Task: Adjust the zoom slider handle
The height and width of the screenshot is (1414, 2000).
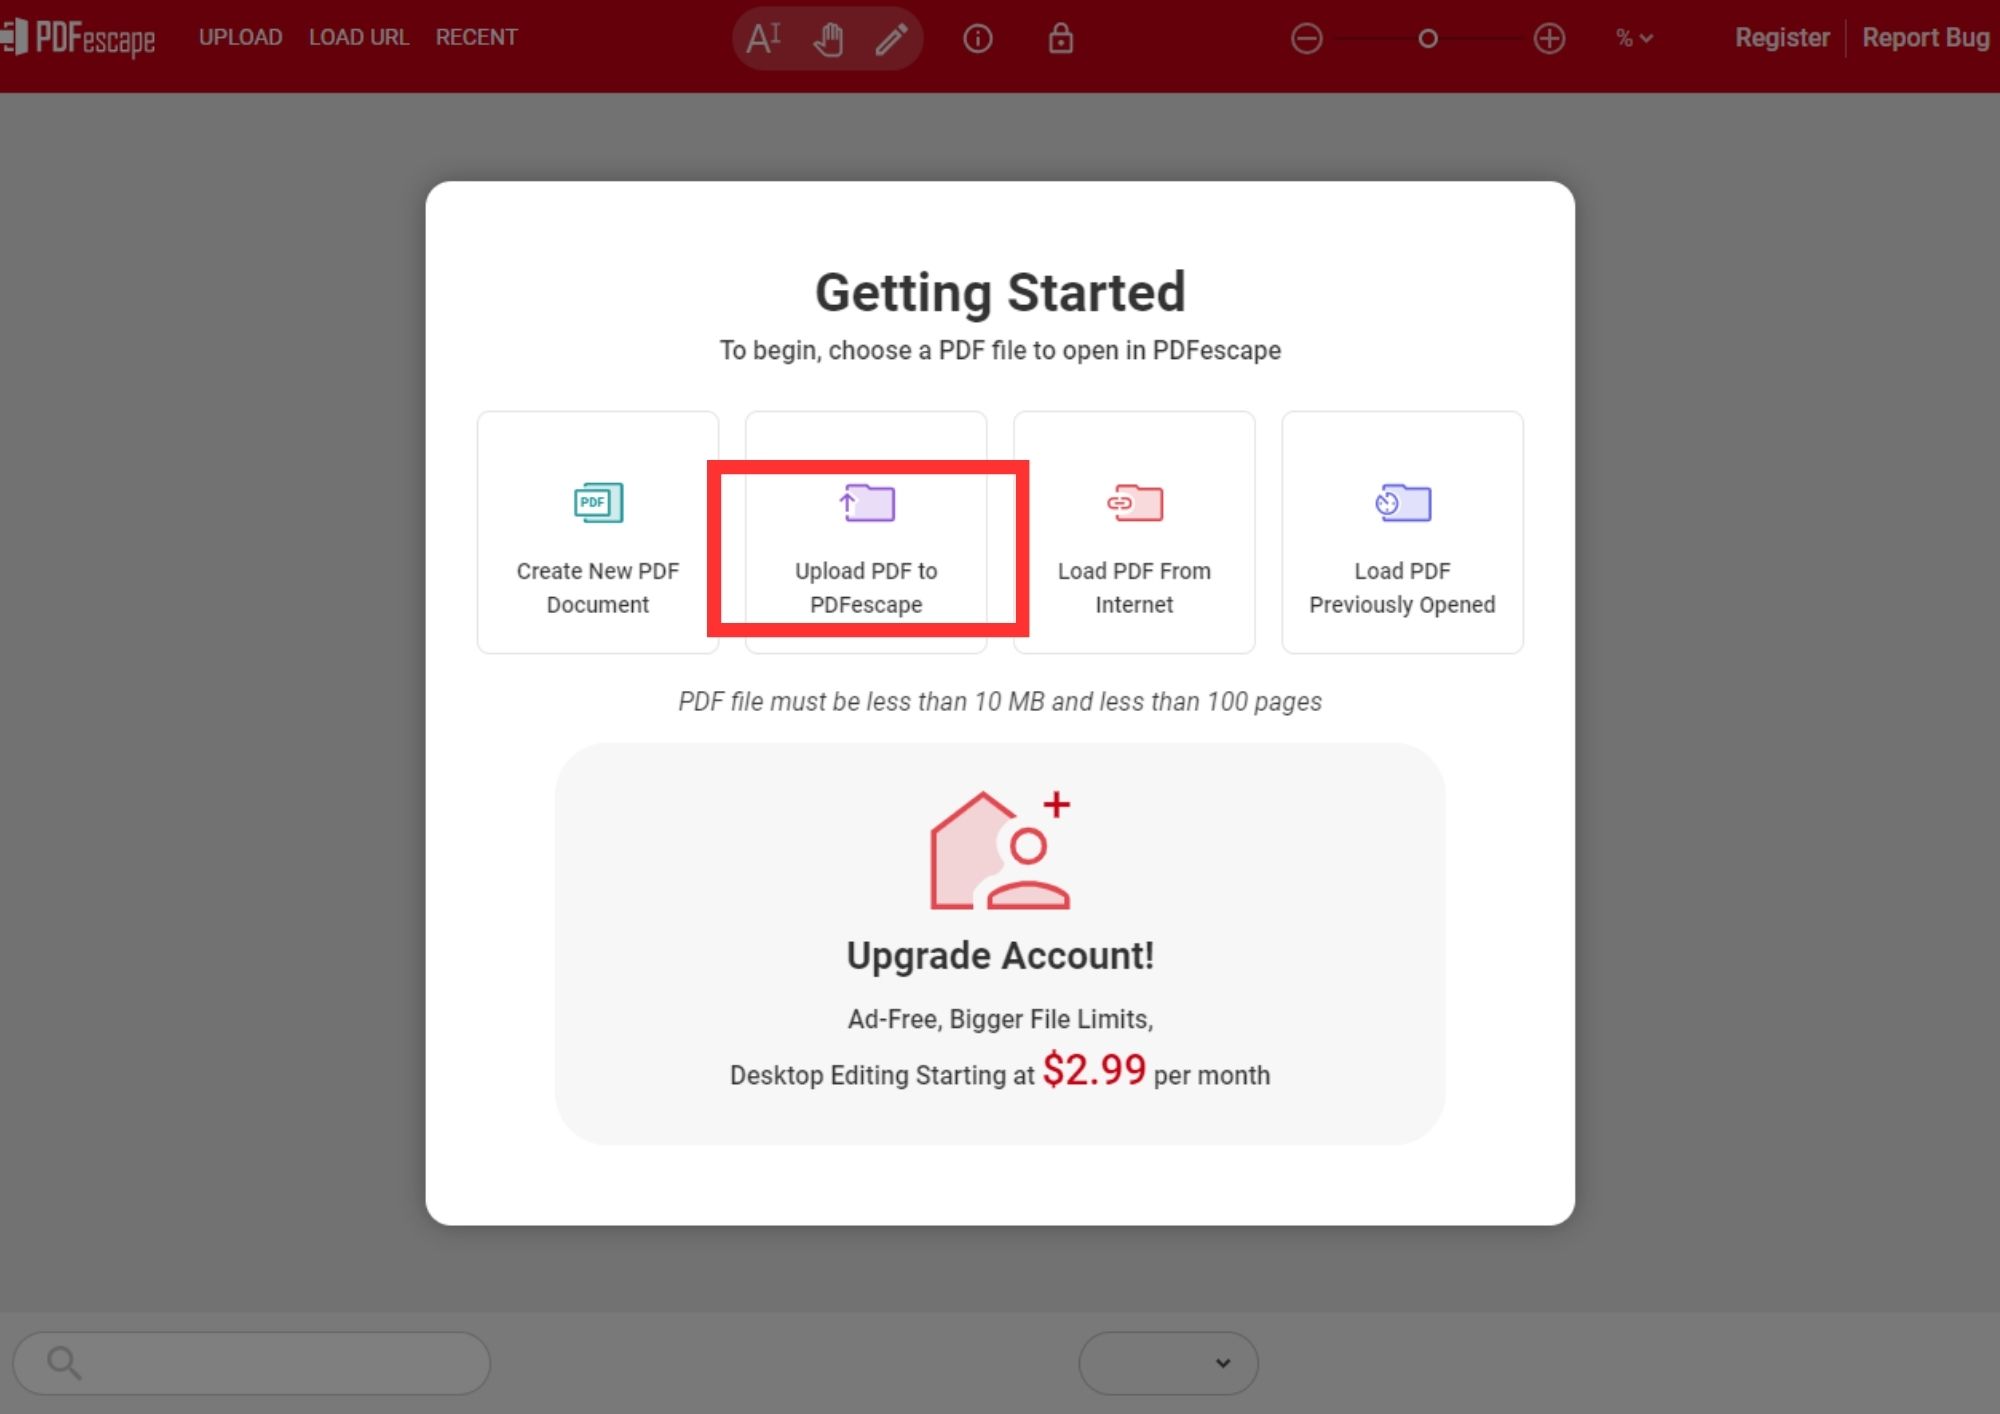Action: 1428,39
